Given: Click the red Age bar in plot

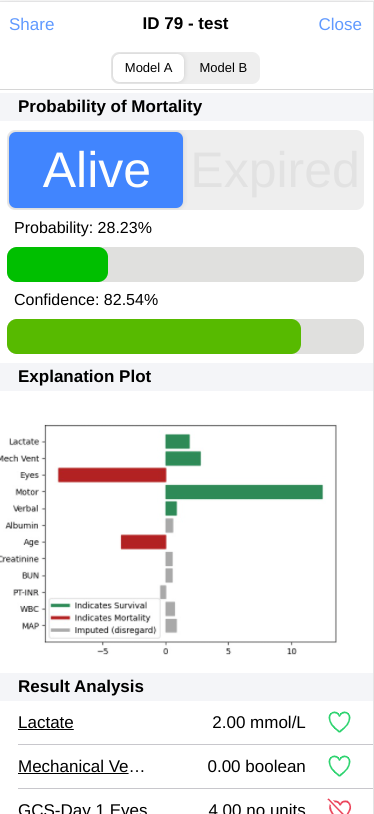Looking at the screenshot, I should coord(143,542).
